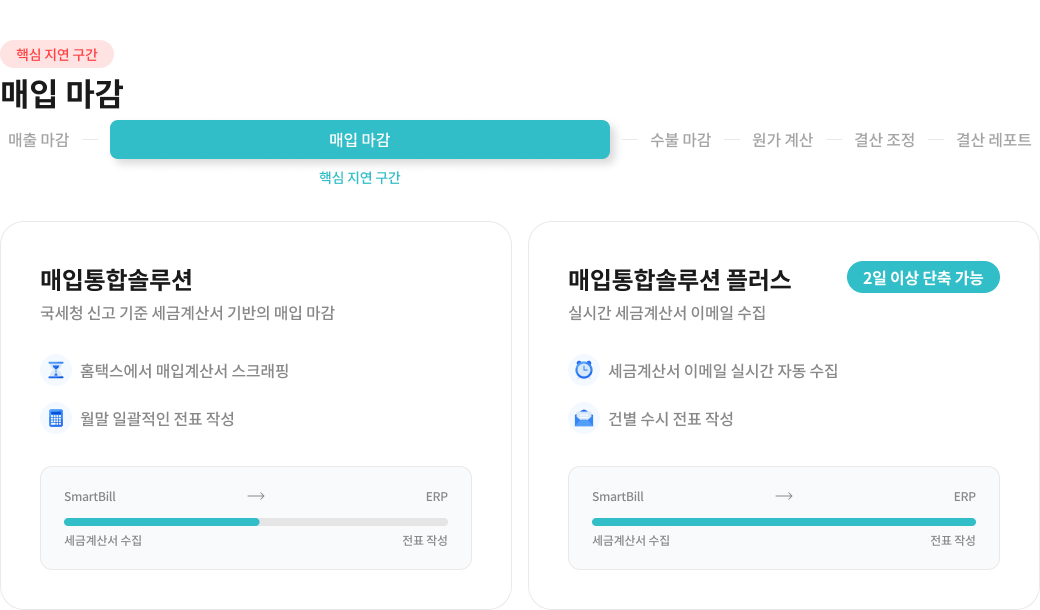Select the 결산 조정 stage
Screen dimensions: 1040x610
pos(886,140)
